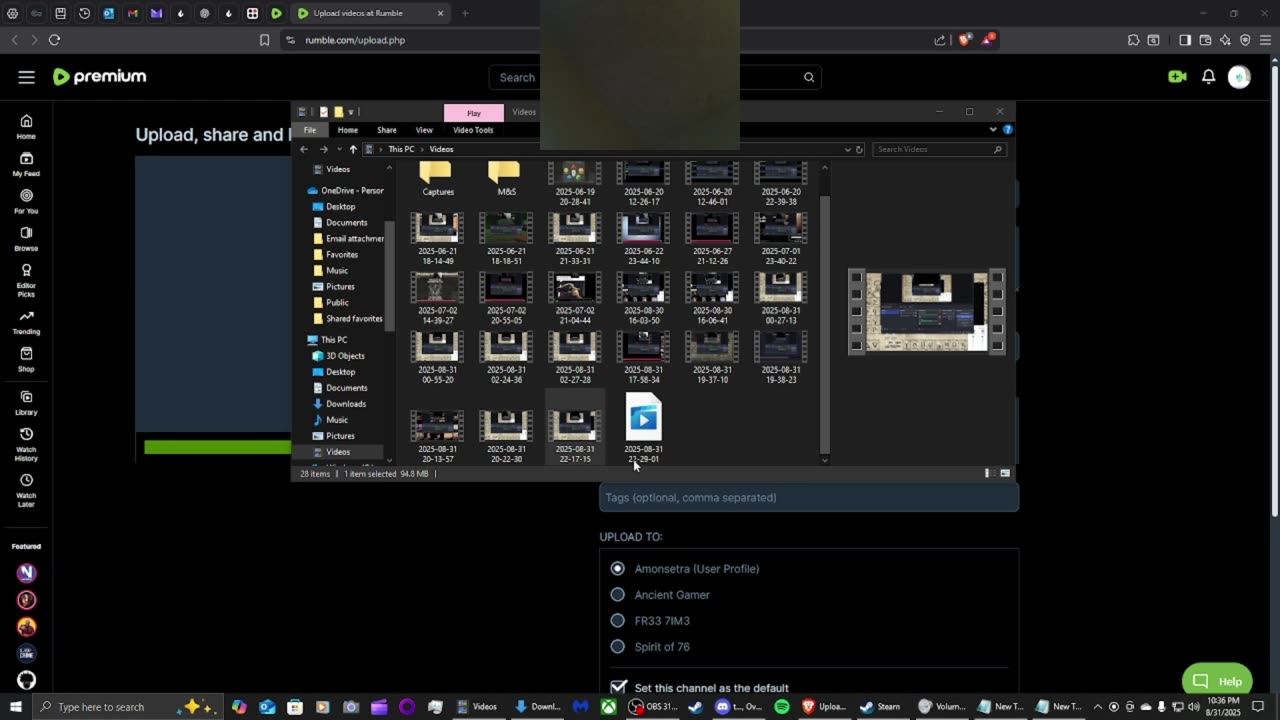Open the Quick Access Toolbar dropdown
This screenshot has width=1280, height=720.
(351, 112)
